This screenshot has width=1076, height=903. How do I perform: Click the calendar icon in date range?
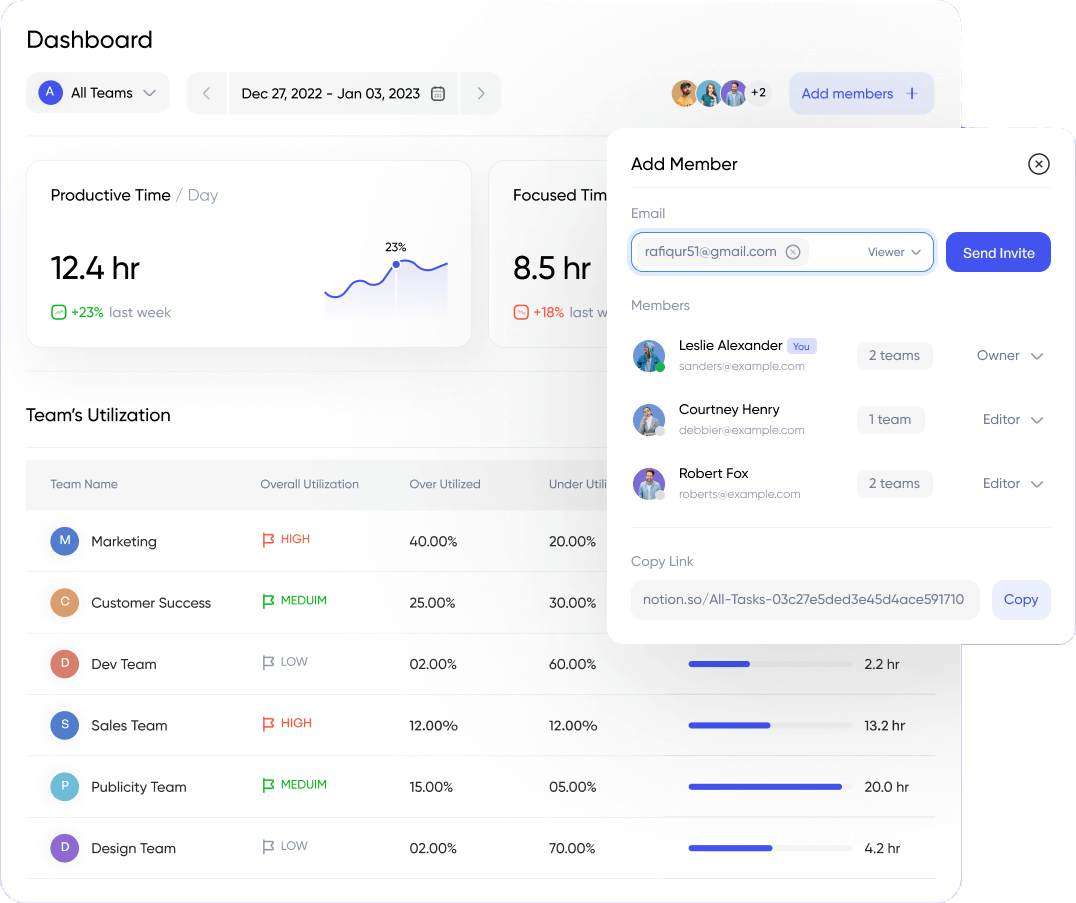[x=437, y=94]
